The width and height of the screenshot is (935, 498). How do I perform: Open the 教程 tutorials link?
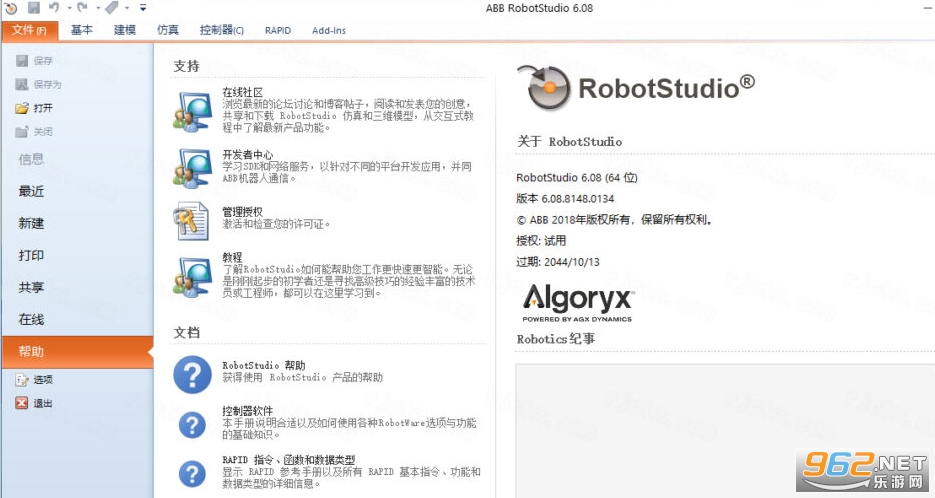233,258
